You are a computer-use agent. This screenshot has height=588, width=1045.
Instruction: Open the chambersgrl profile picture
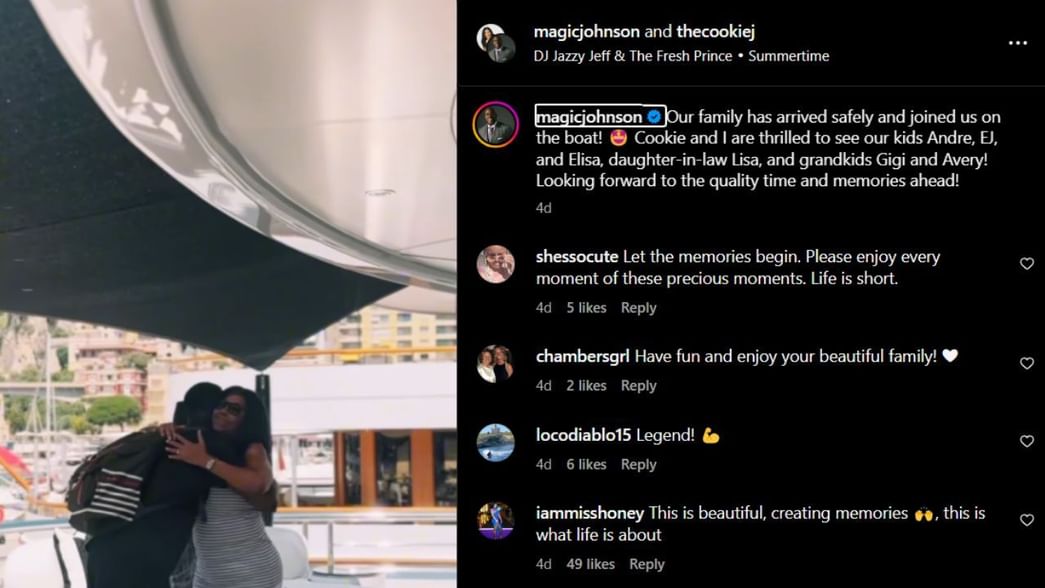point(495,363)
